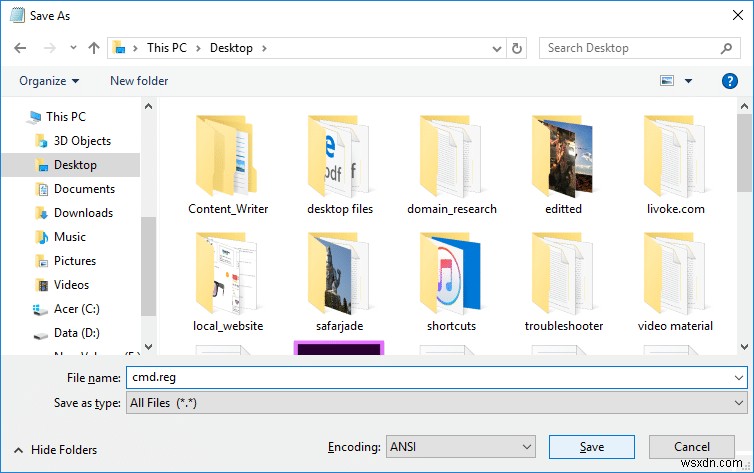Click the file list scroll up arrow

[744, 106]
